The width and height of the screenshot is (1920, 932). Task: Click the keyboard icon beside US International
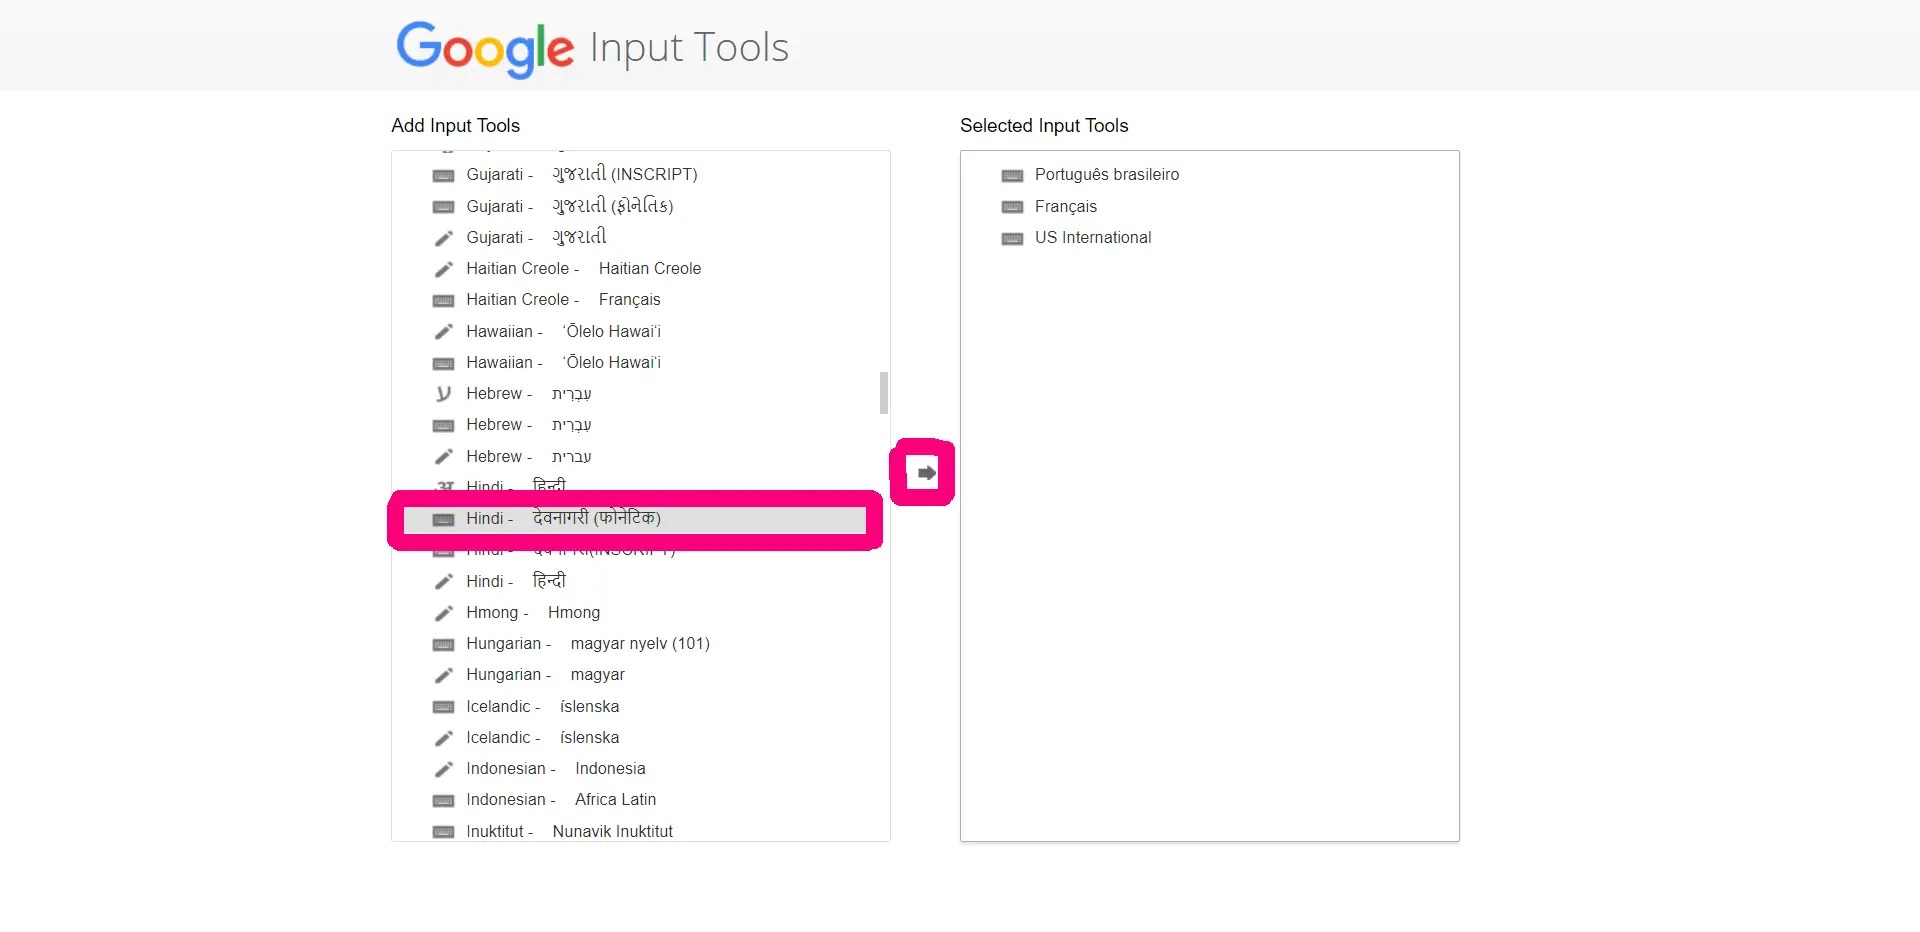pos(1012,238)
